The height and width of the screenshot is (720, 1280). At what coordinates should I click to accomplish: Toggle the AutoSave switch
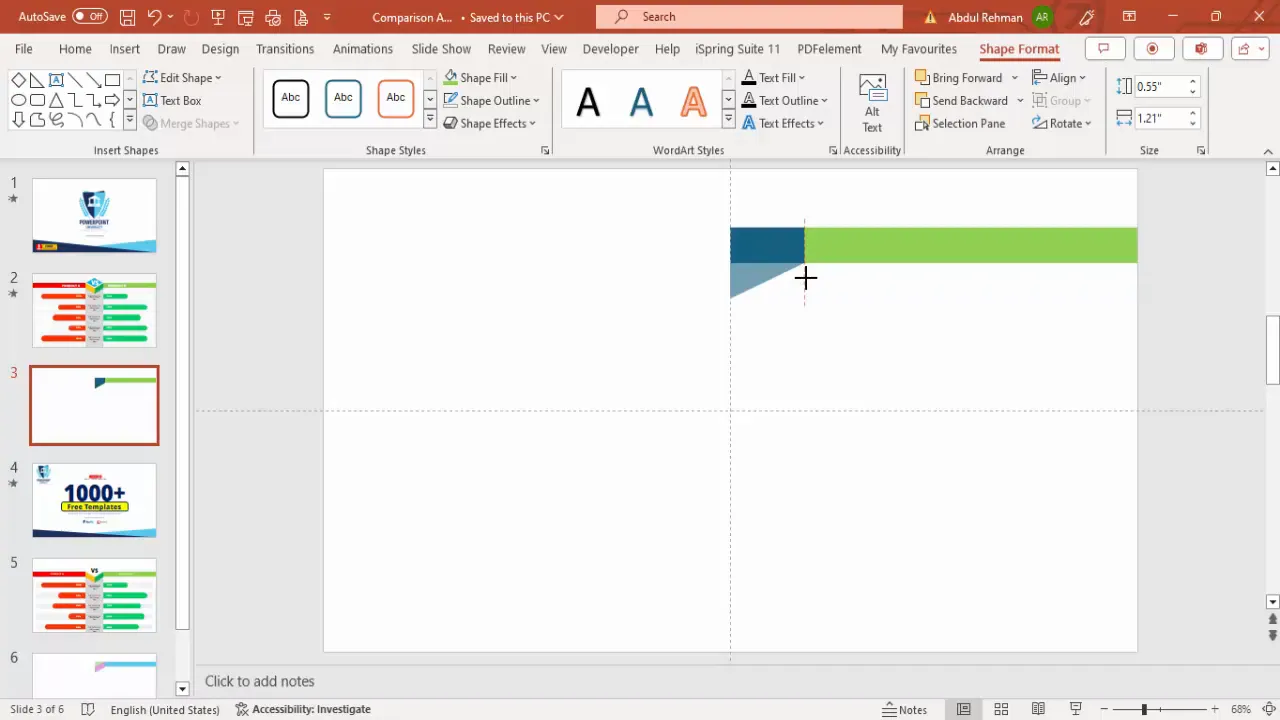(x=89, y=17)
